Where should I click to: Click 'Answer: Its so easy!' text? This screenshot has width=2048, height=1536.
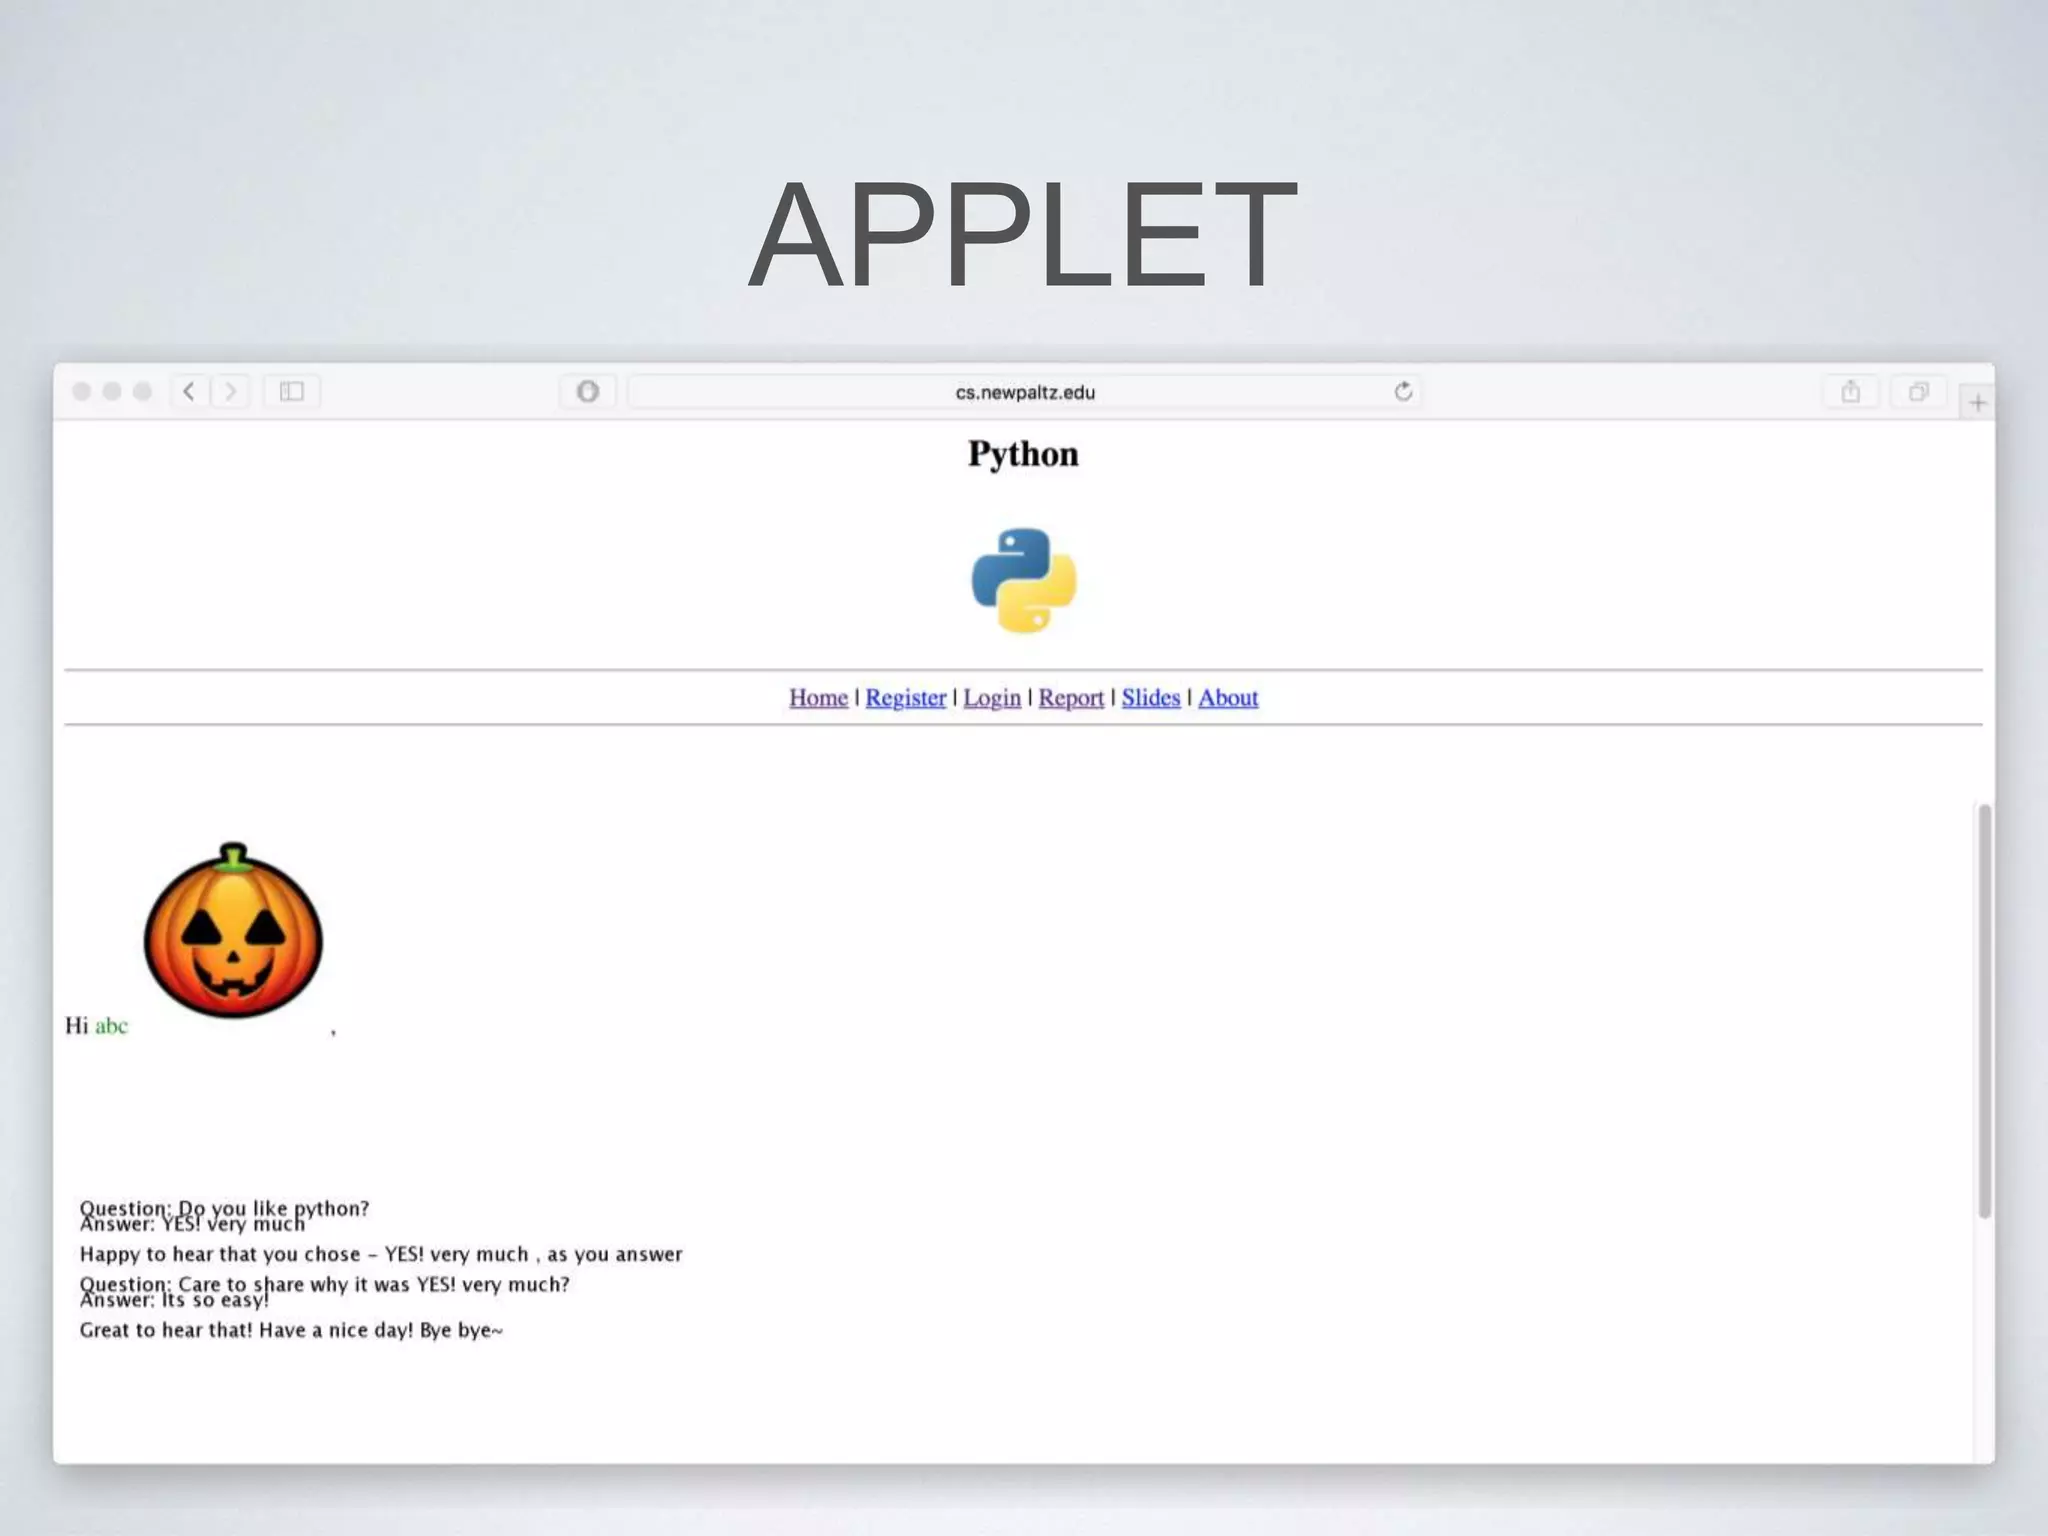point(174,1300)
